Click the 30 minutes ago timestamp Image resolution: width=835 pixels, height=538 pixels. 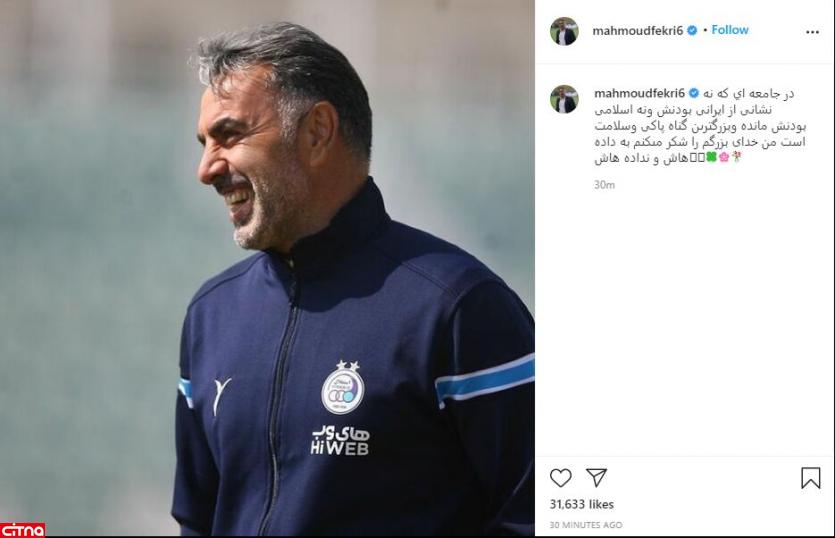(586, 525)
